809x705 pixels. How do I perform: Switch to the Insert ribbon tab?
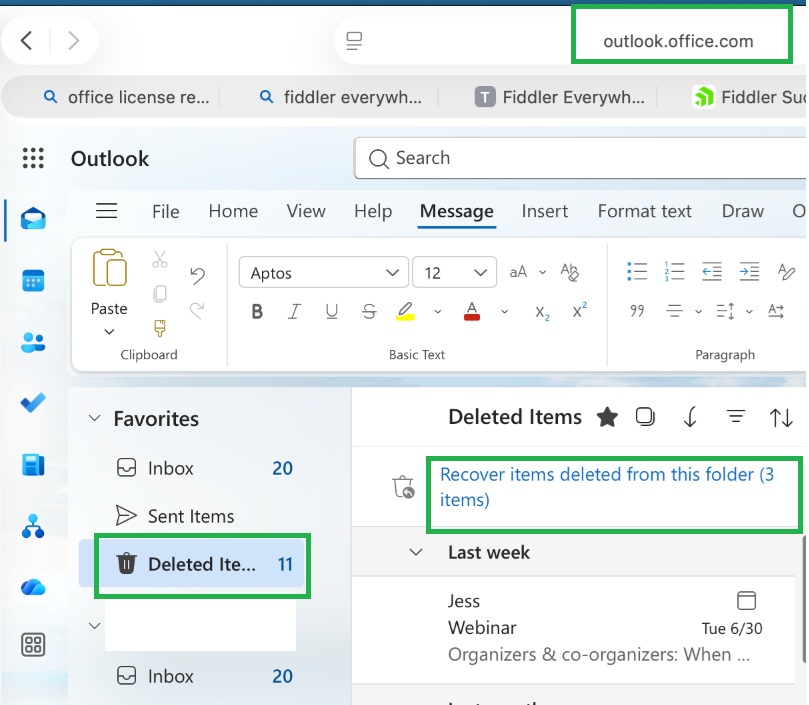pyautogui.click(x=544, y=211)
